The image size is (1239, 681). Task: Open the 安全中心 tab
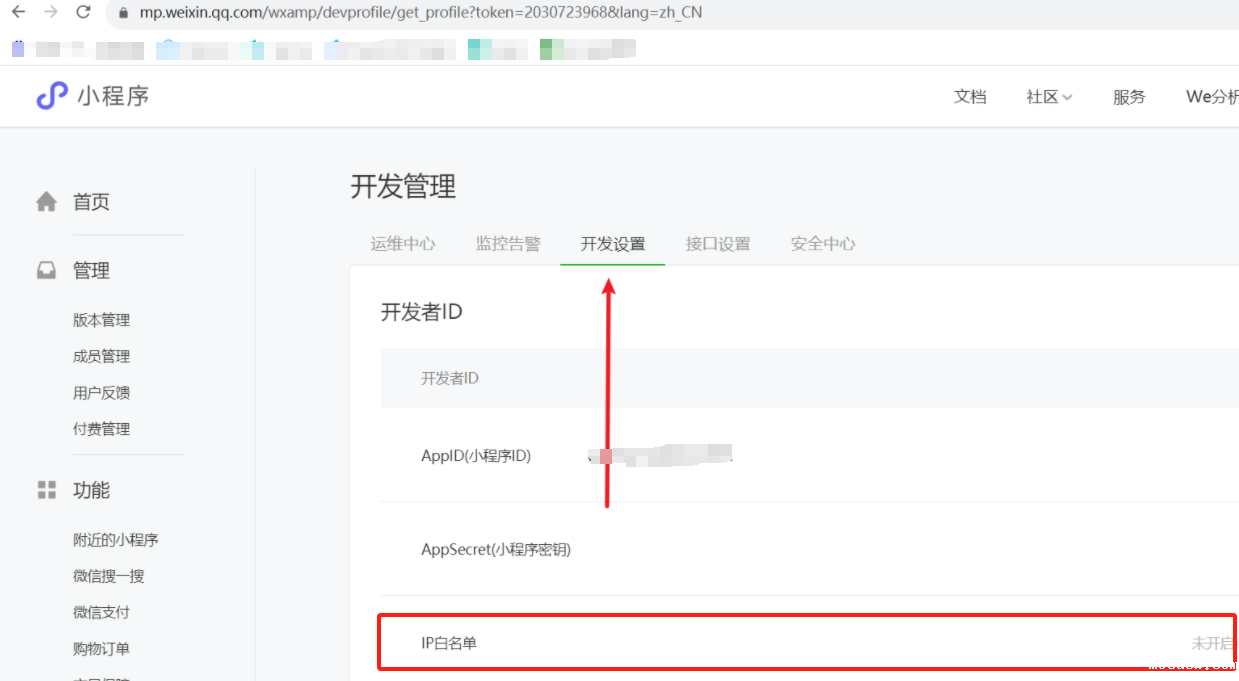(823, 244)
